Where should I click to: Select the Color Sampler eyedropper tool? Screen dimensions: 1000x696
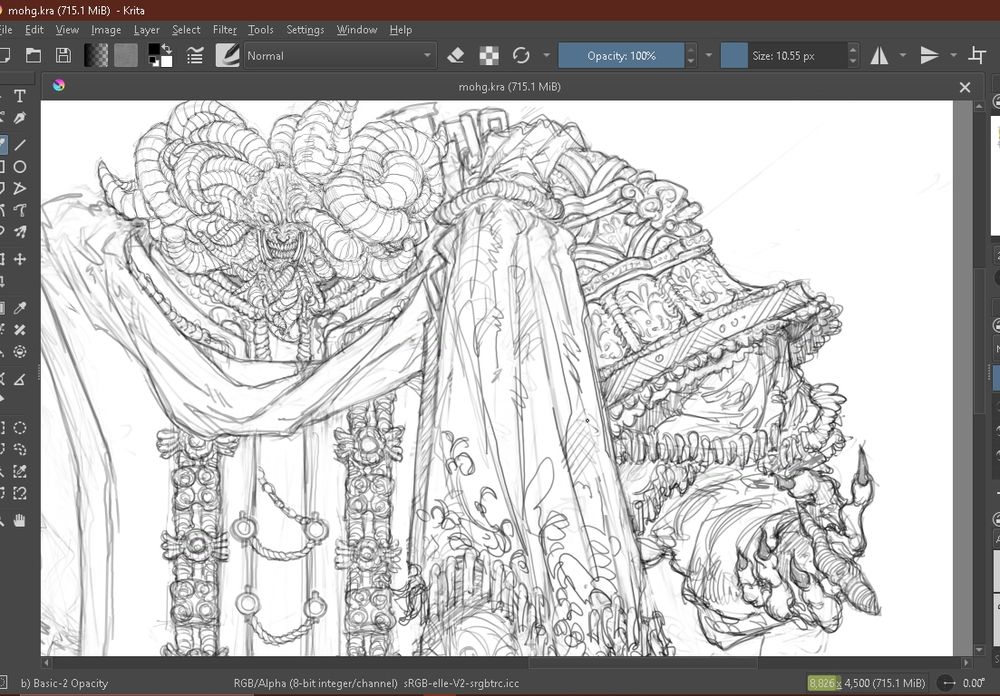(20, 309)
